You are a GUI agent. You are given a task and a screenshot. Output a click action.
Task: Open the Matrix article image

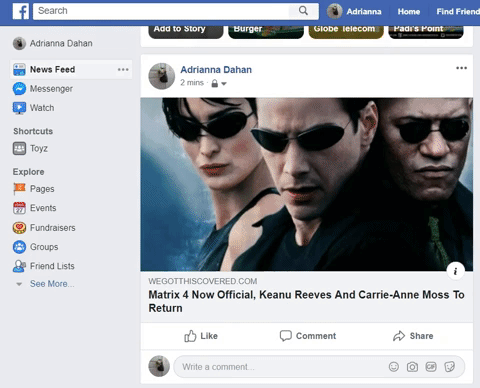[307, 184]
